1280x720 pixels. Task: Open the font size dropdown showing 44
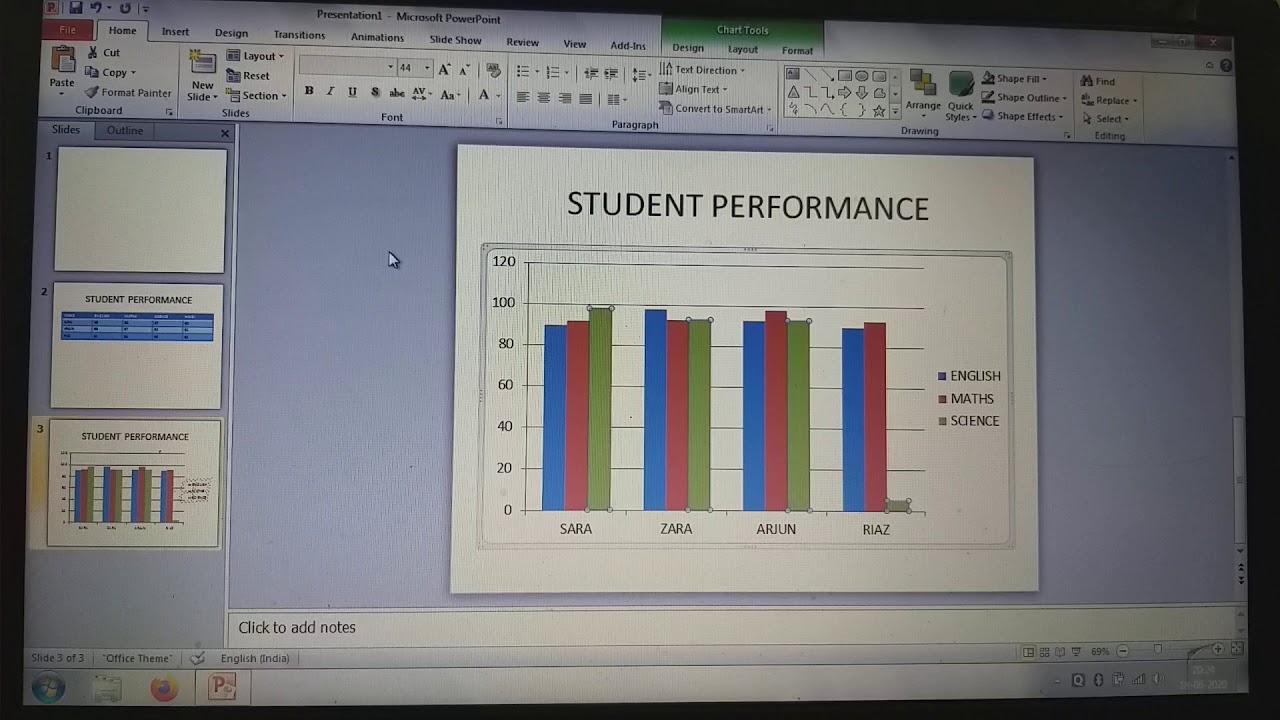click(x=427, y=68)
